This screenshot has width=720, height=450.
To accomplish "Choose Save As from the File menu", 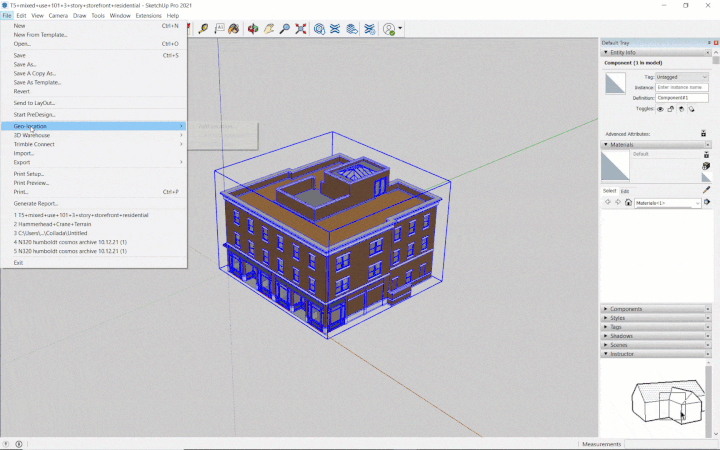I will [x=25, y=64].
